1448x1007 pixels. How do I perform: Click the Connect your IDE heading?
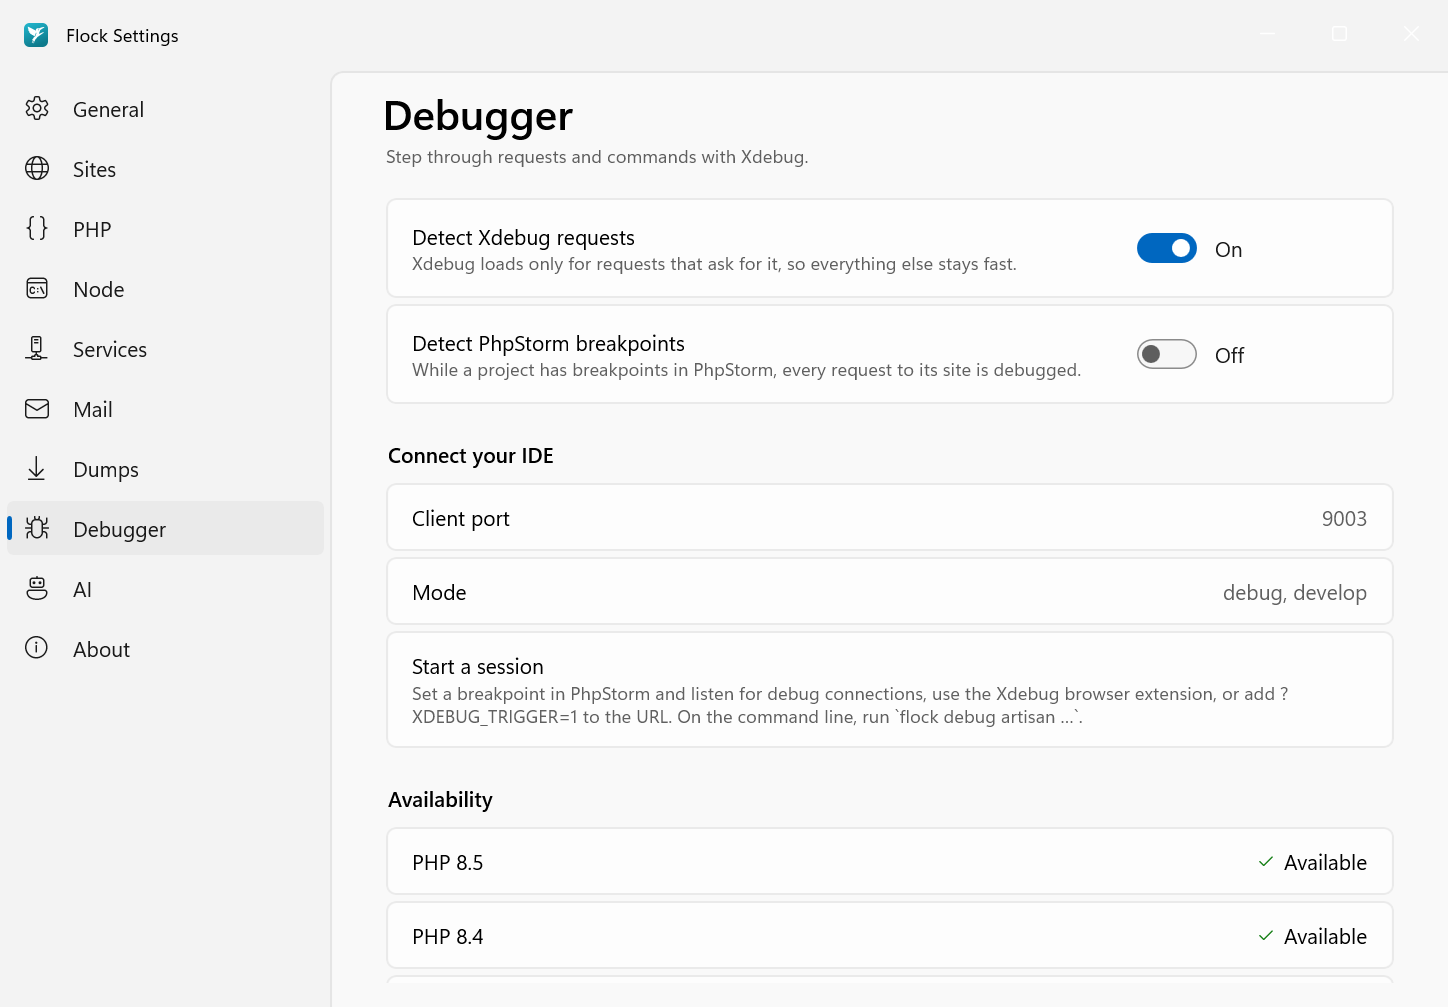coord(471,456)
